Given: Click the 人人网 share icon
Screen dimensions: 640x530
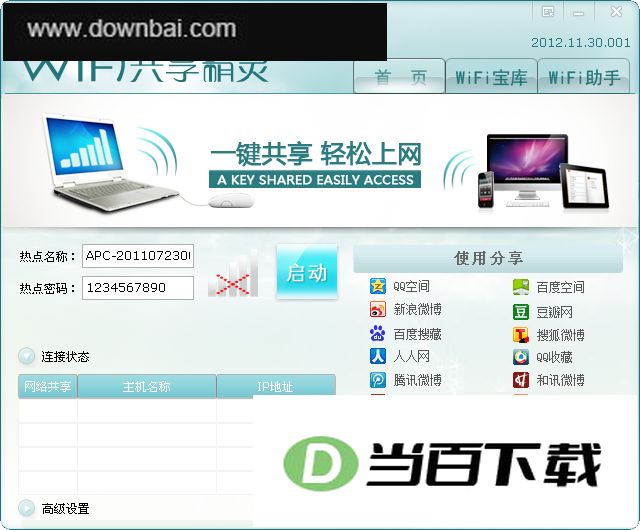Looking at the screenshot, I should coord(378,356).
